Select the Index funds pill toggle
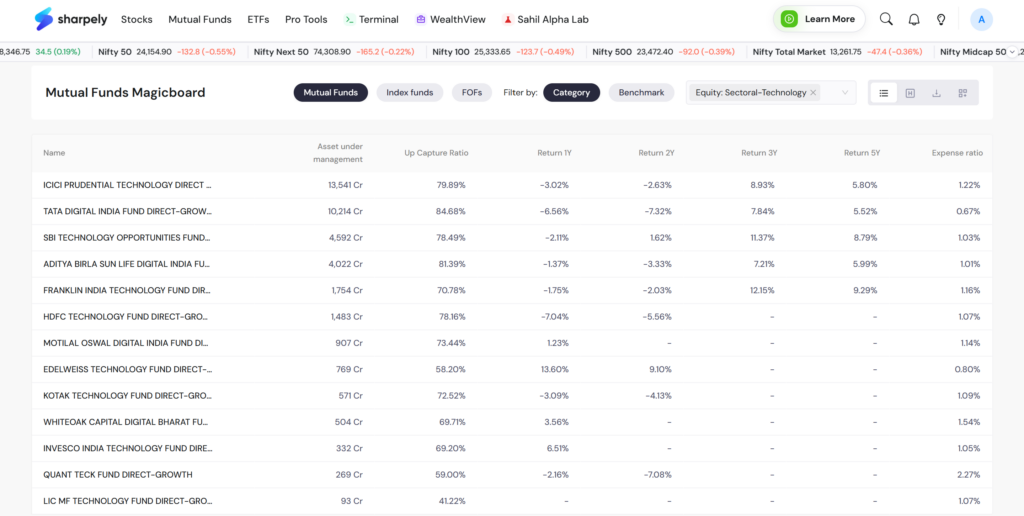This screenshot has width=1024, height=516. click(x=409, y=93)
